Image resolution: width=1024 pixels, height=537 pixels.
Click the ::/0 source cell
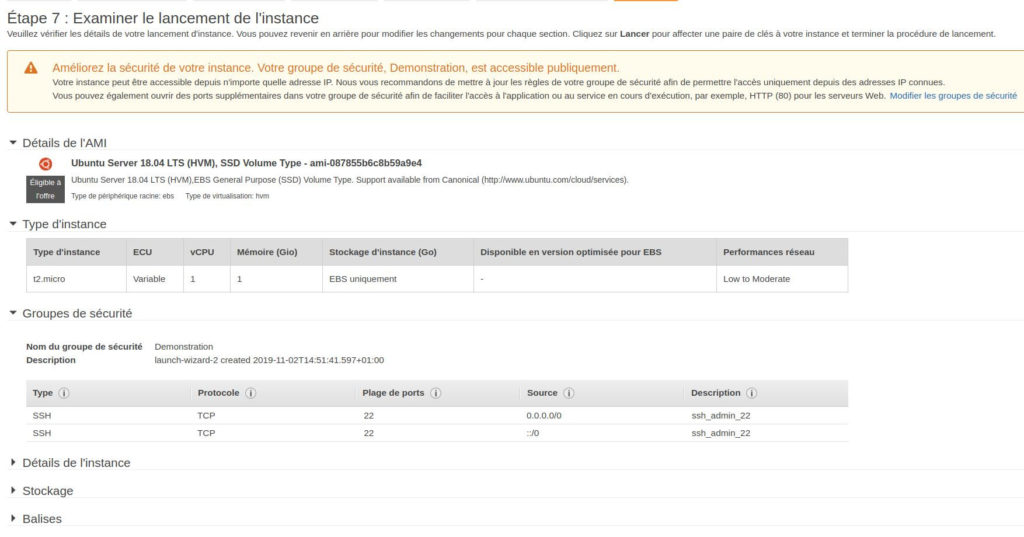point(533,433)
